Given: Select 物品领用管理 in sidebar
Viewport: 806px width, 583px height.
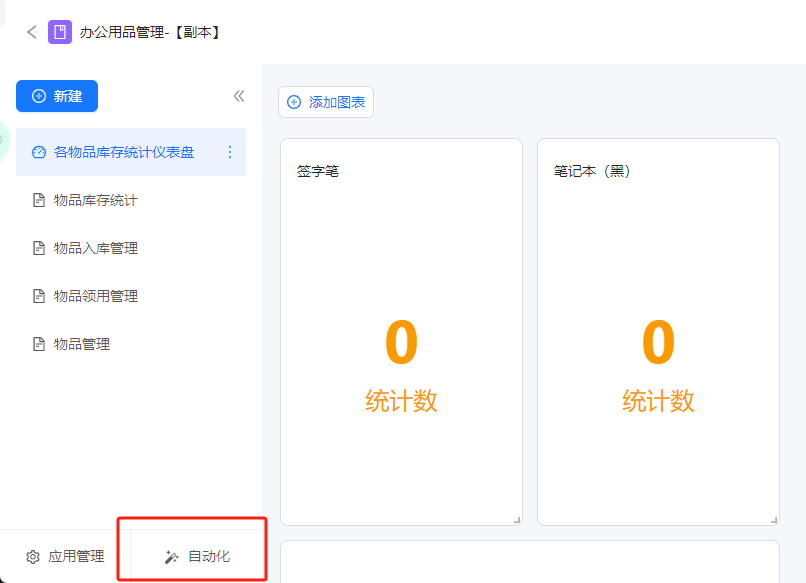Looking at the screenshot, I should click(x=131, y=296).
